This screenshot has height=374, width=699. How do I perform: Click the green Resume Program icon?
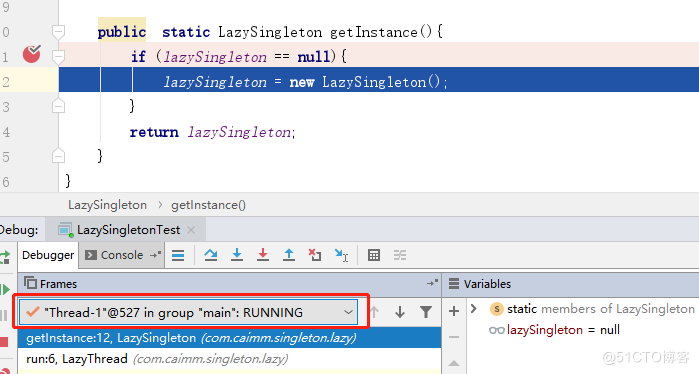5,290
